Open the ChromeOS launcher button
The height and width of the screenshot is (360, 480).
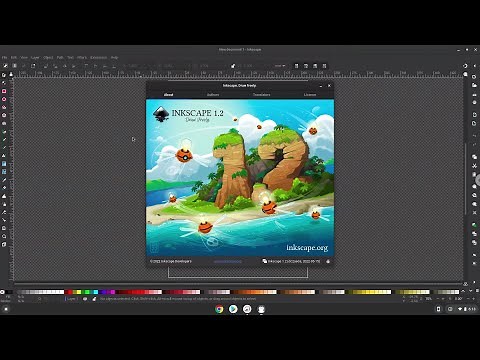6,309
